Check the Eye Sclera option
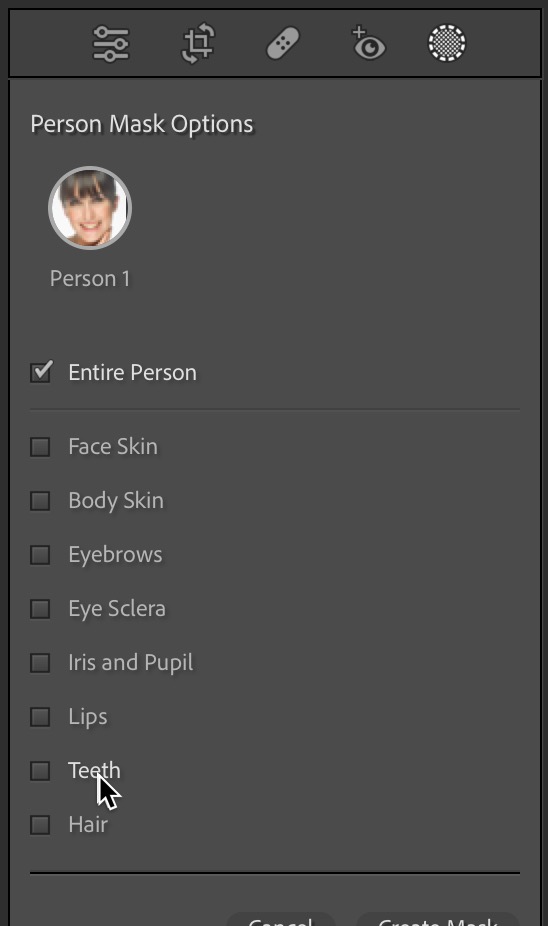This screenshot has height=926, width=548. (x=40, y=609)
